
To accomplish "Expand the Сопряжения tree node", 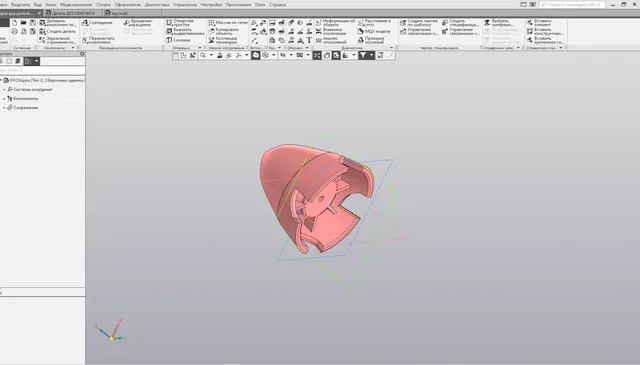I will (x=4, y=108).
